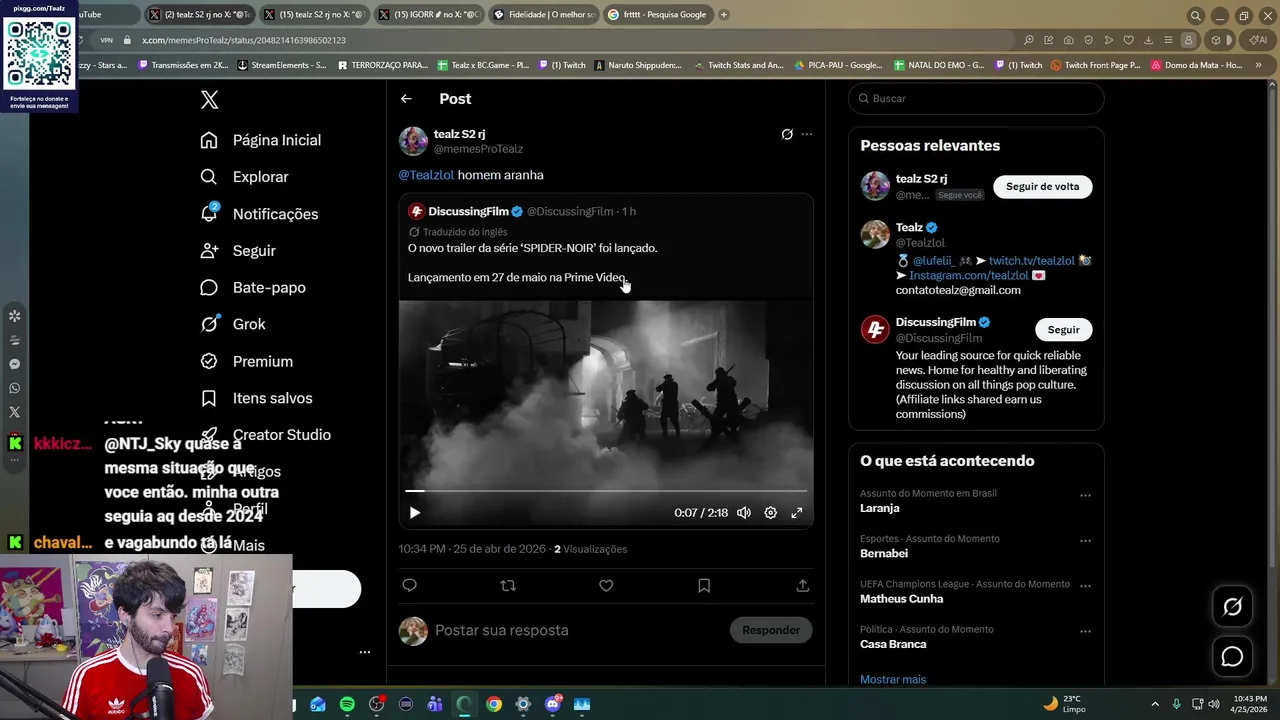The width and height of the screenshot is (1280, 720).
Task: Open Creator Studio in the sidebar
Action: point(265,435)
